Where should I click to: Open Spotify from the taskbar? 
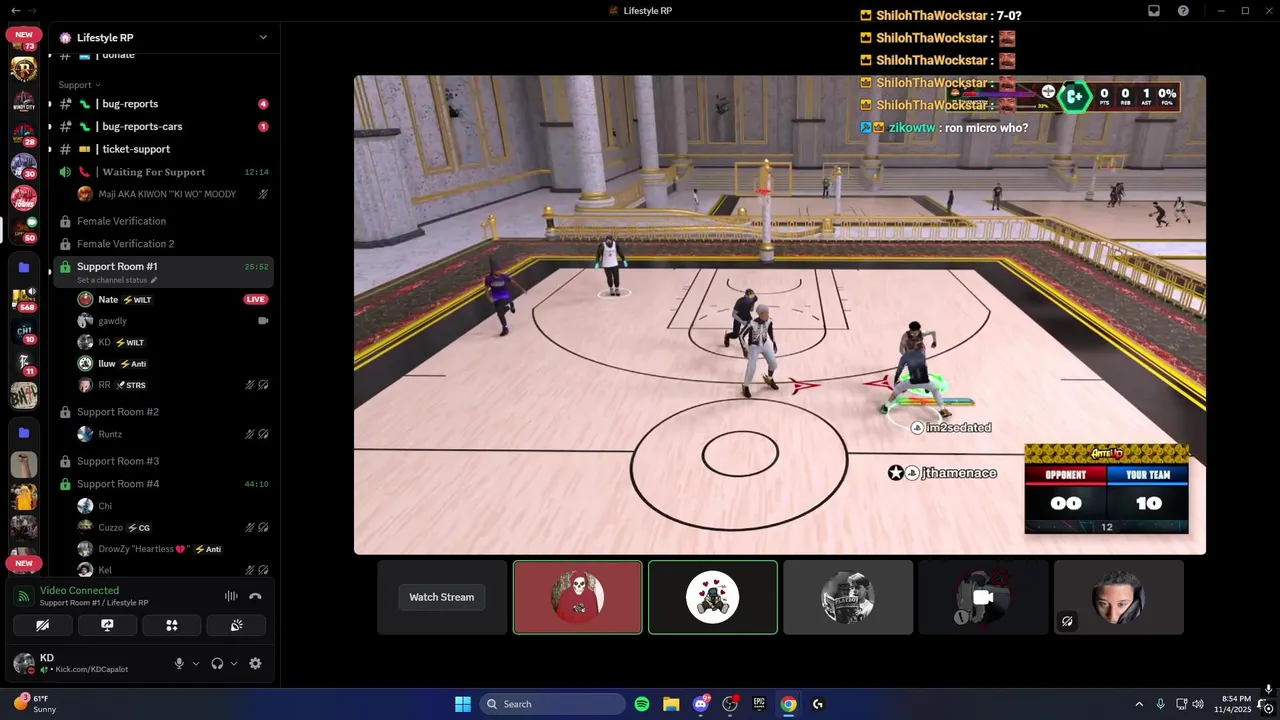coord(642,704)
